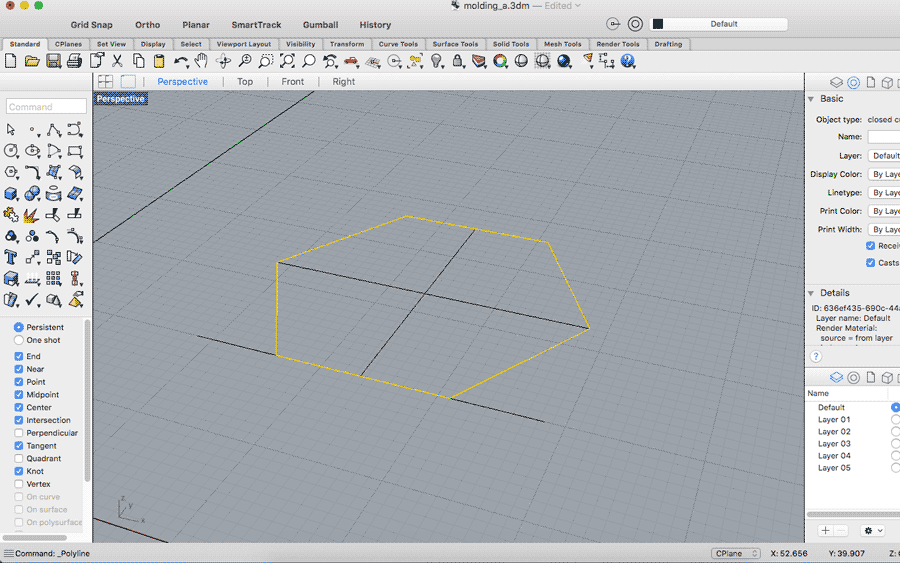Open the Top viewport tab
The height and width of the screenshot is (563, 900).
[245, 81]
